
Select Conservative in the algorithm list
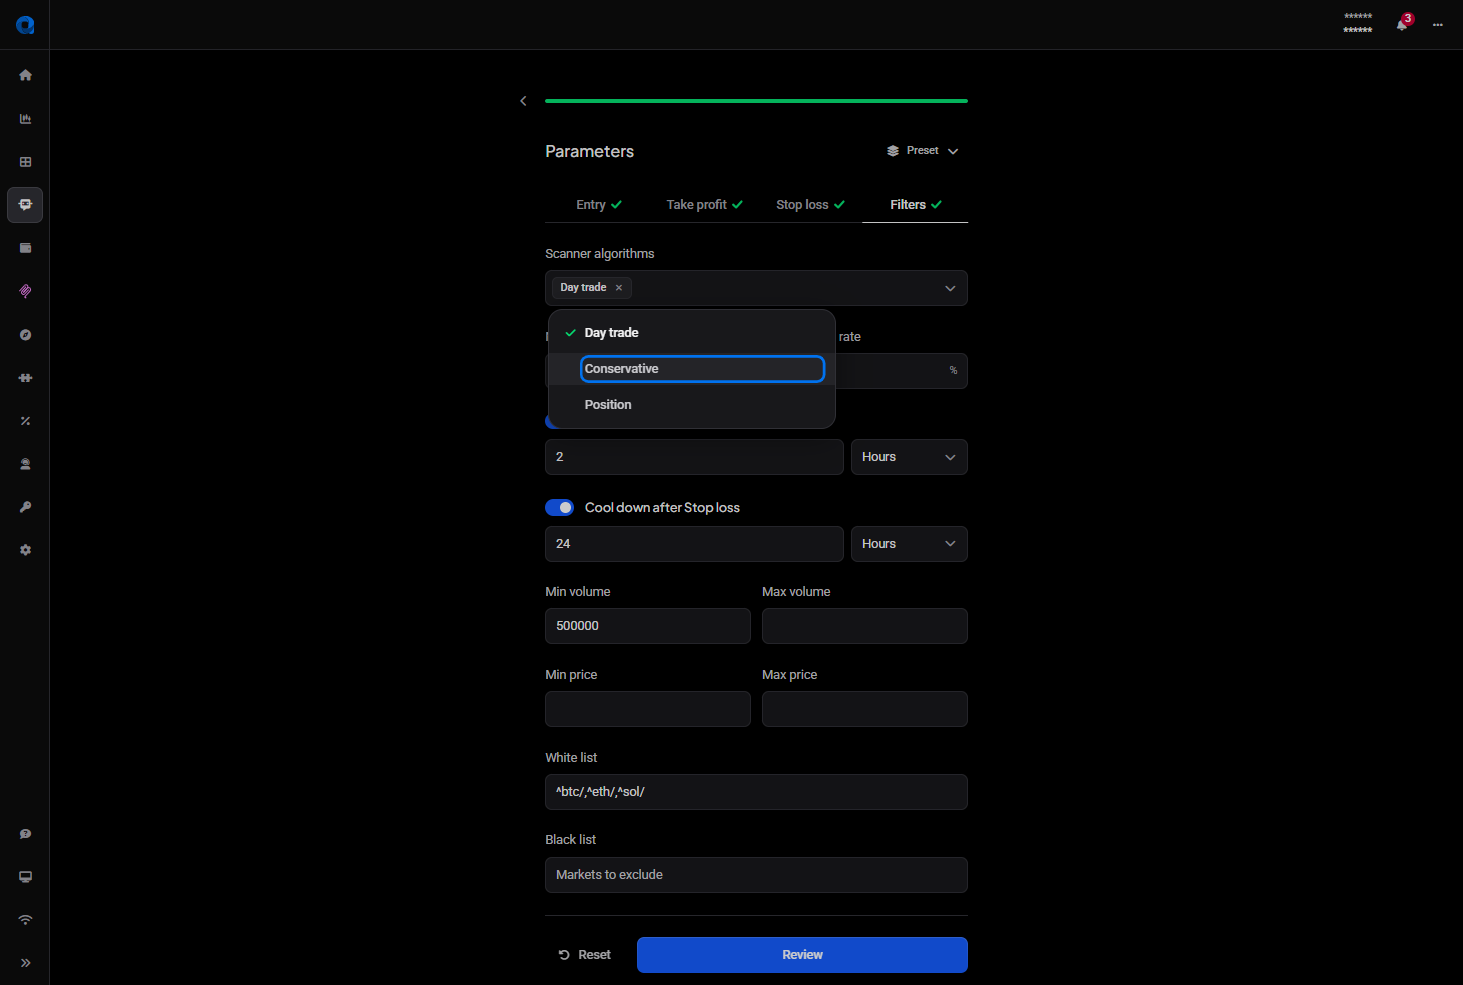coord(692,369)
